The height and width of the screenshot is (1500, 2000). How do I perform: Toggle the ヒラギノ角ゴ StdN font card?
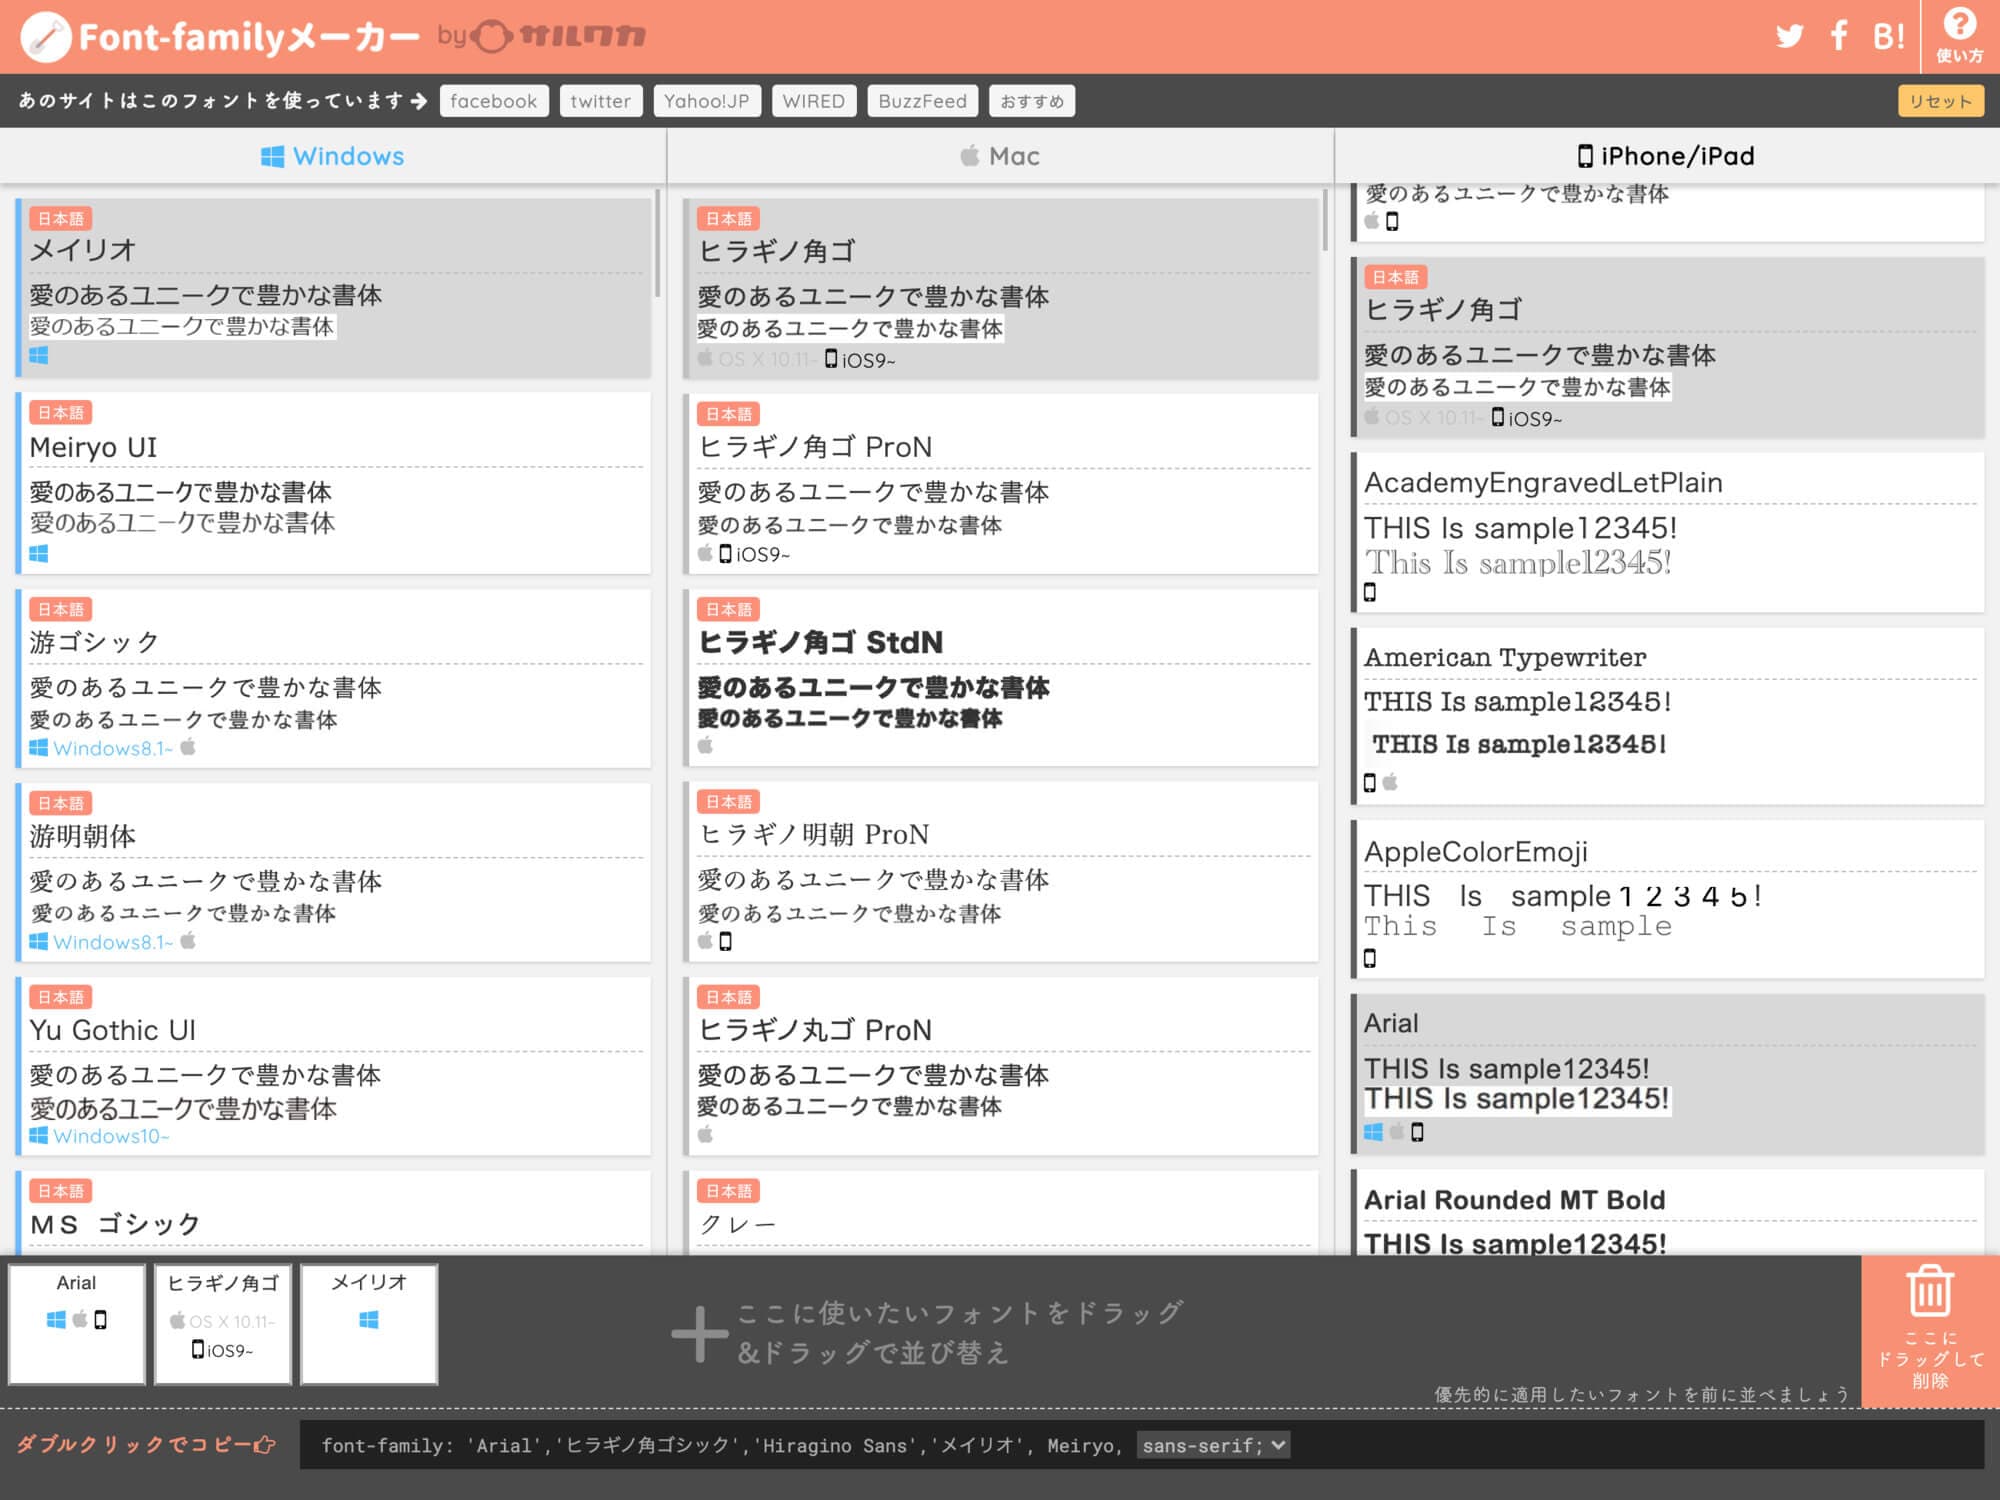coord(1001,678)
